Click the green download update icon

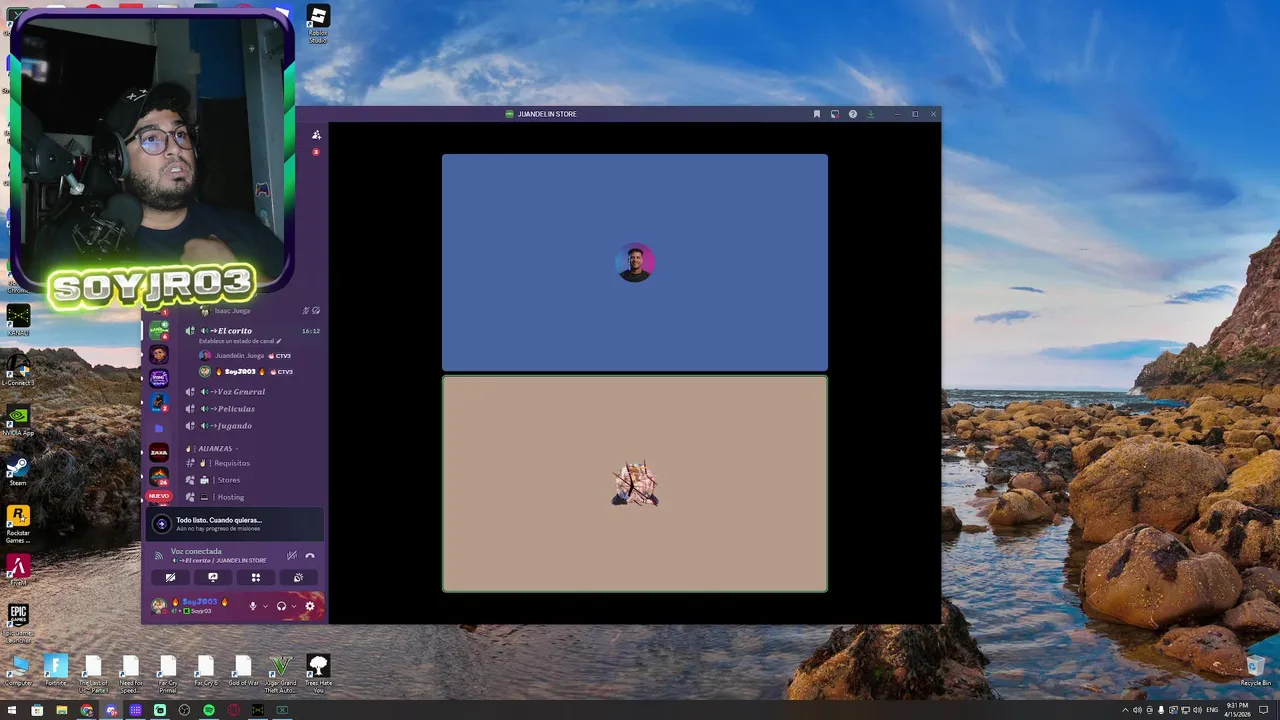click(871, 114)
